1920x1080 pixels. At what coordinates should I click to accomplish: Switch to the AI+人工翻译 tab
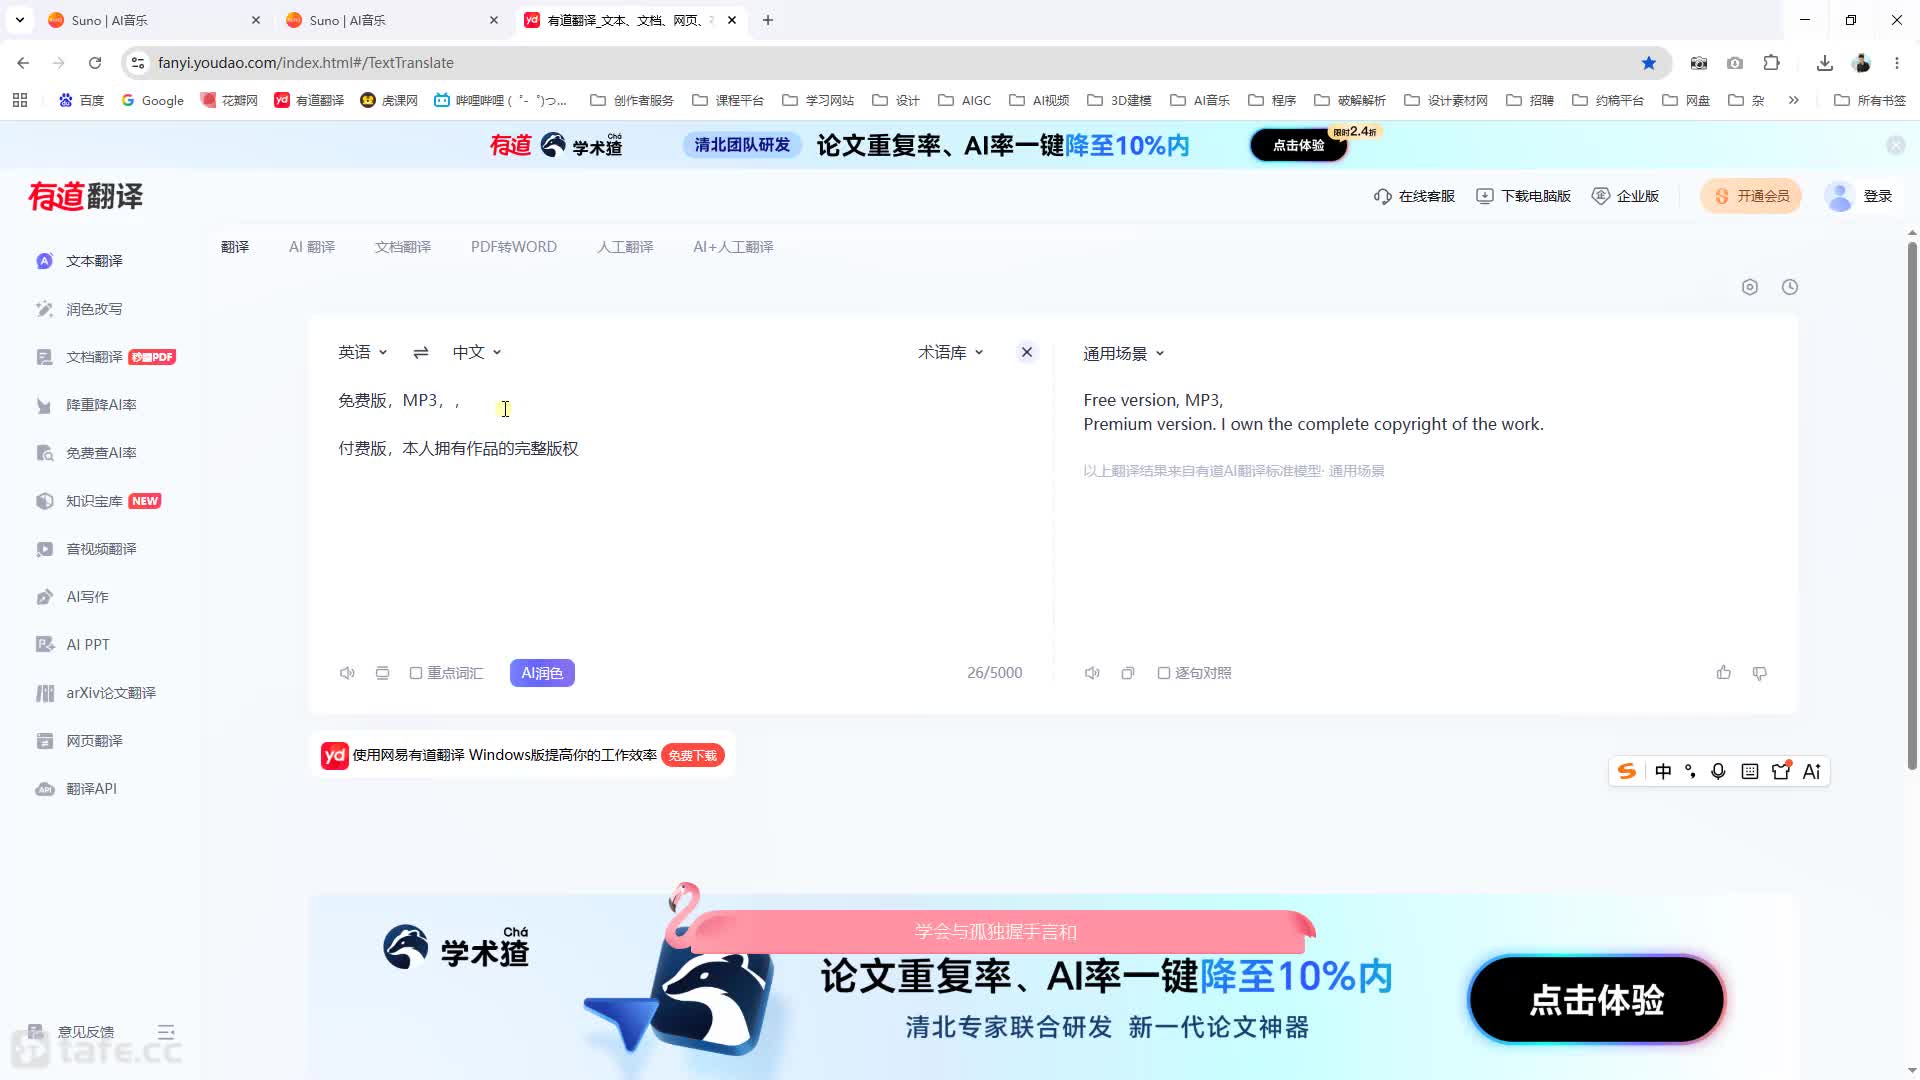click(x=733, y=247)
